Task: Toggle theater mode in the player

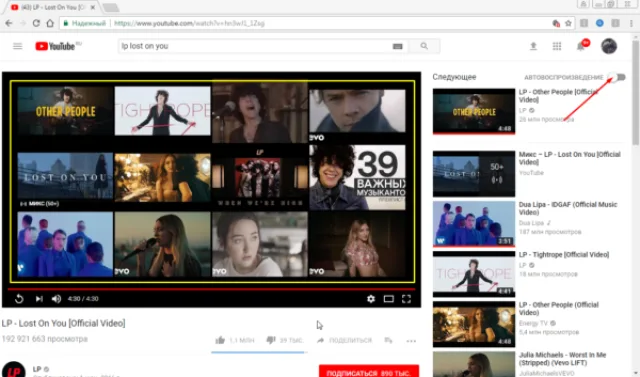Action: (389, 299)
